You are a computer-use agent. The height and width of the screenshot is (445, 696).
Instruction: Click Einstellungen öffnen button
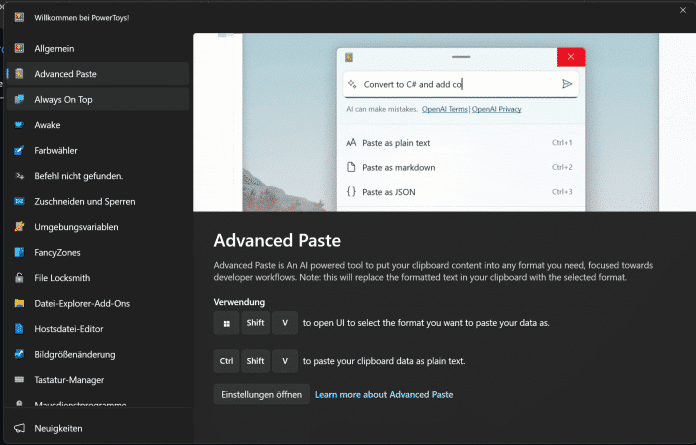tap(261, 394)
